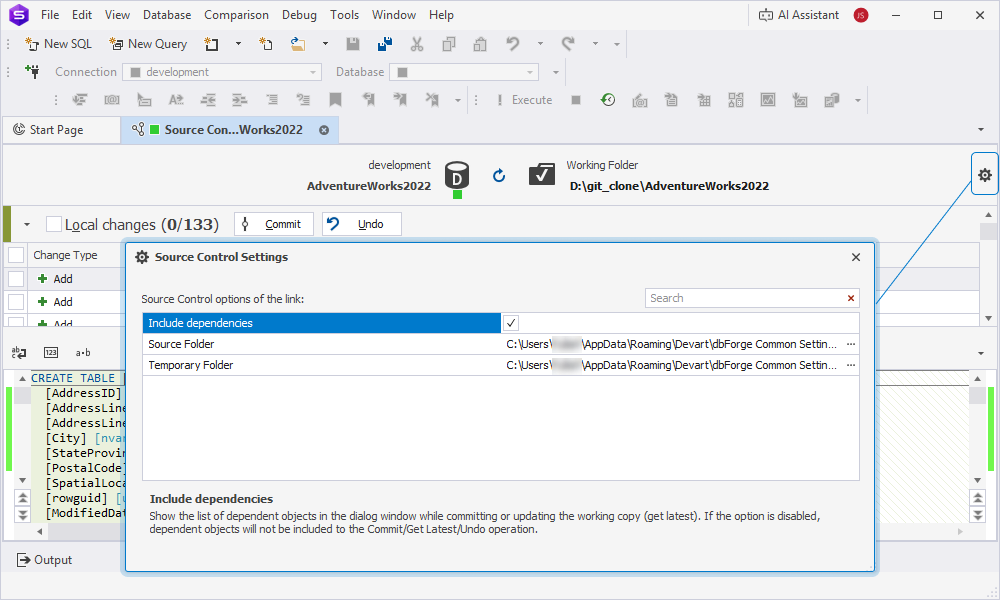The image size is (1000, 600).
Task: Click the execution history clock icon
Action: (x=608, y=100)
